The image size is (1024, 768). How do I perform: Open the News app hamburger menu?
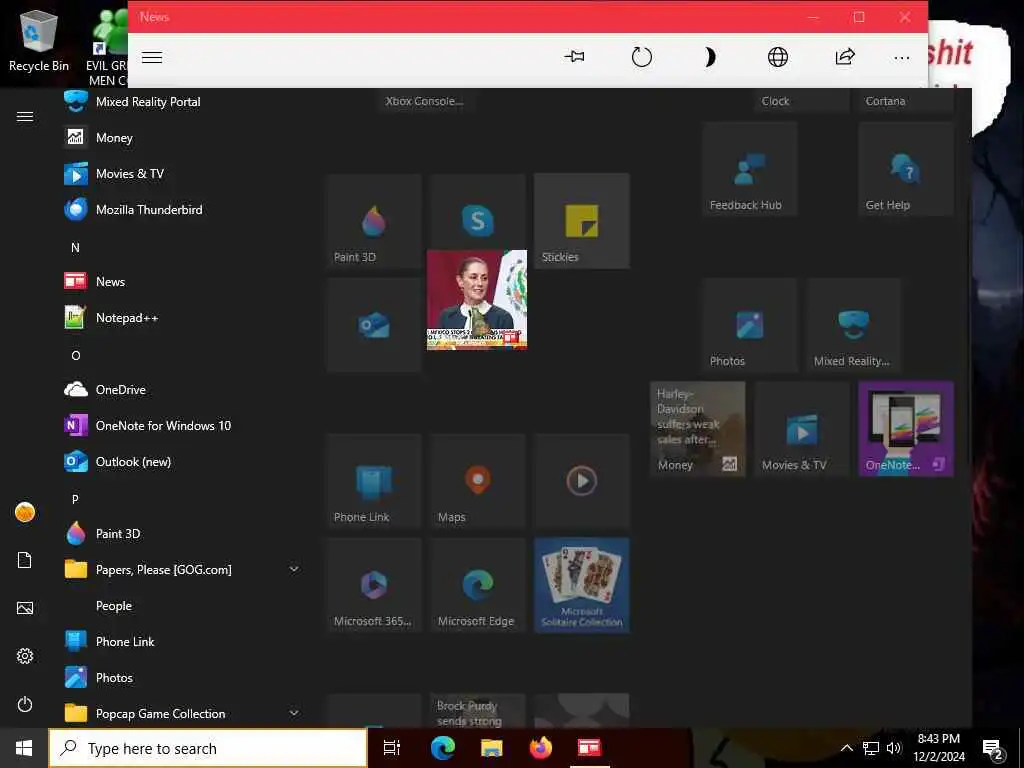pos(152,57)
